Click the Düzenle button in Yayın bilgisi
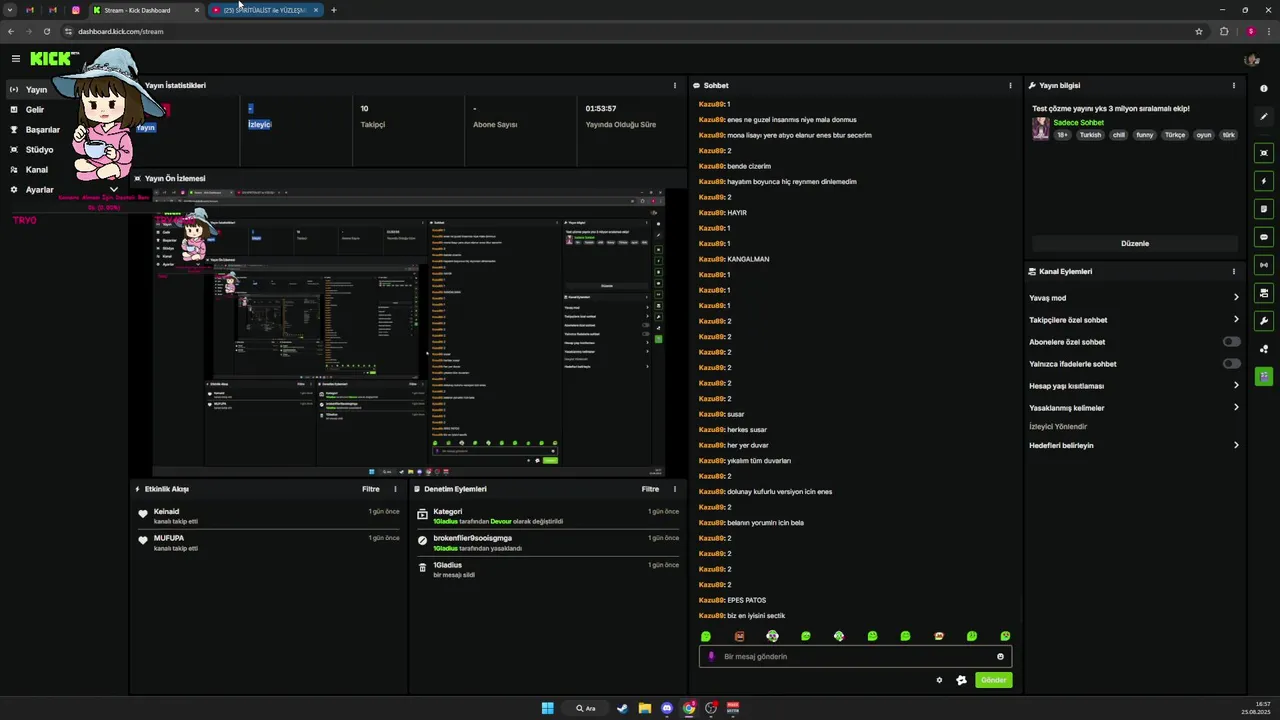Screen dimensions: 1280x720 pos(1135,243)
